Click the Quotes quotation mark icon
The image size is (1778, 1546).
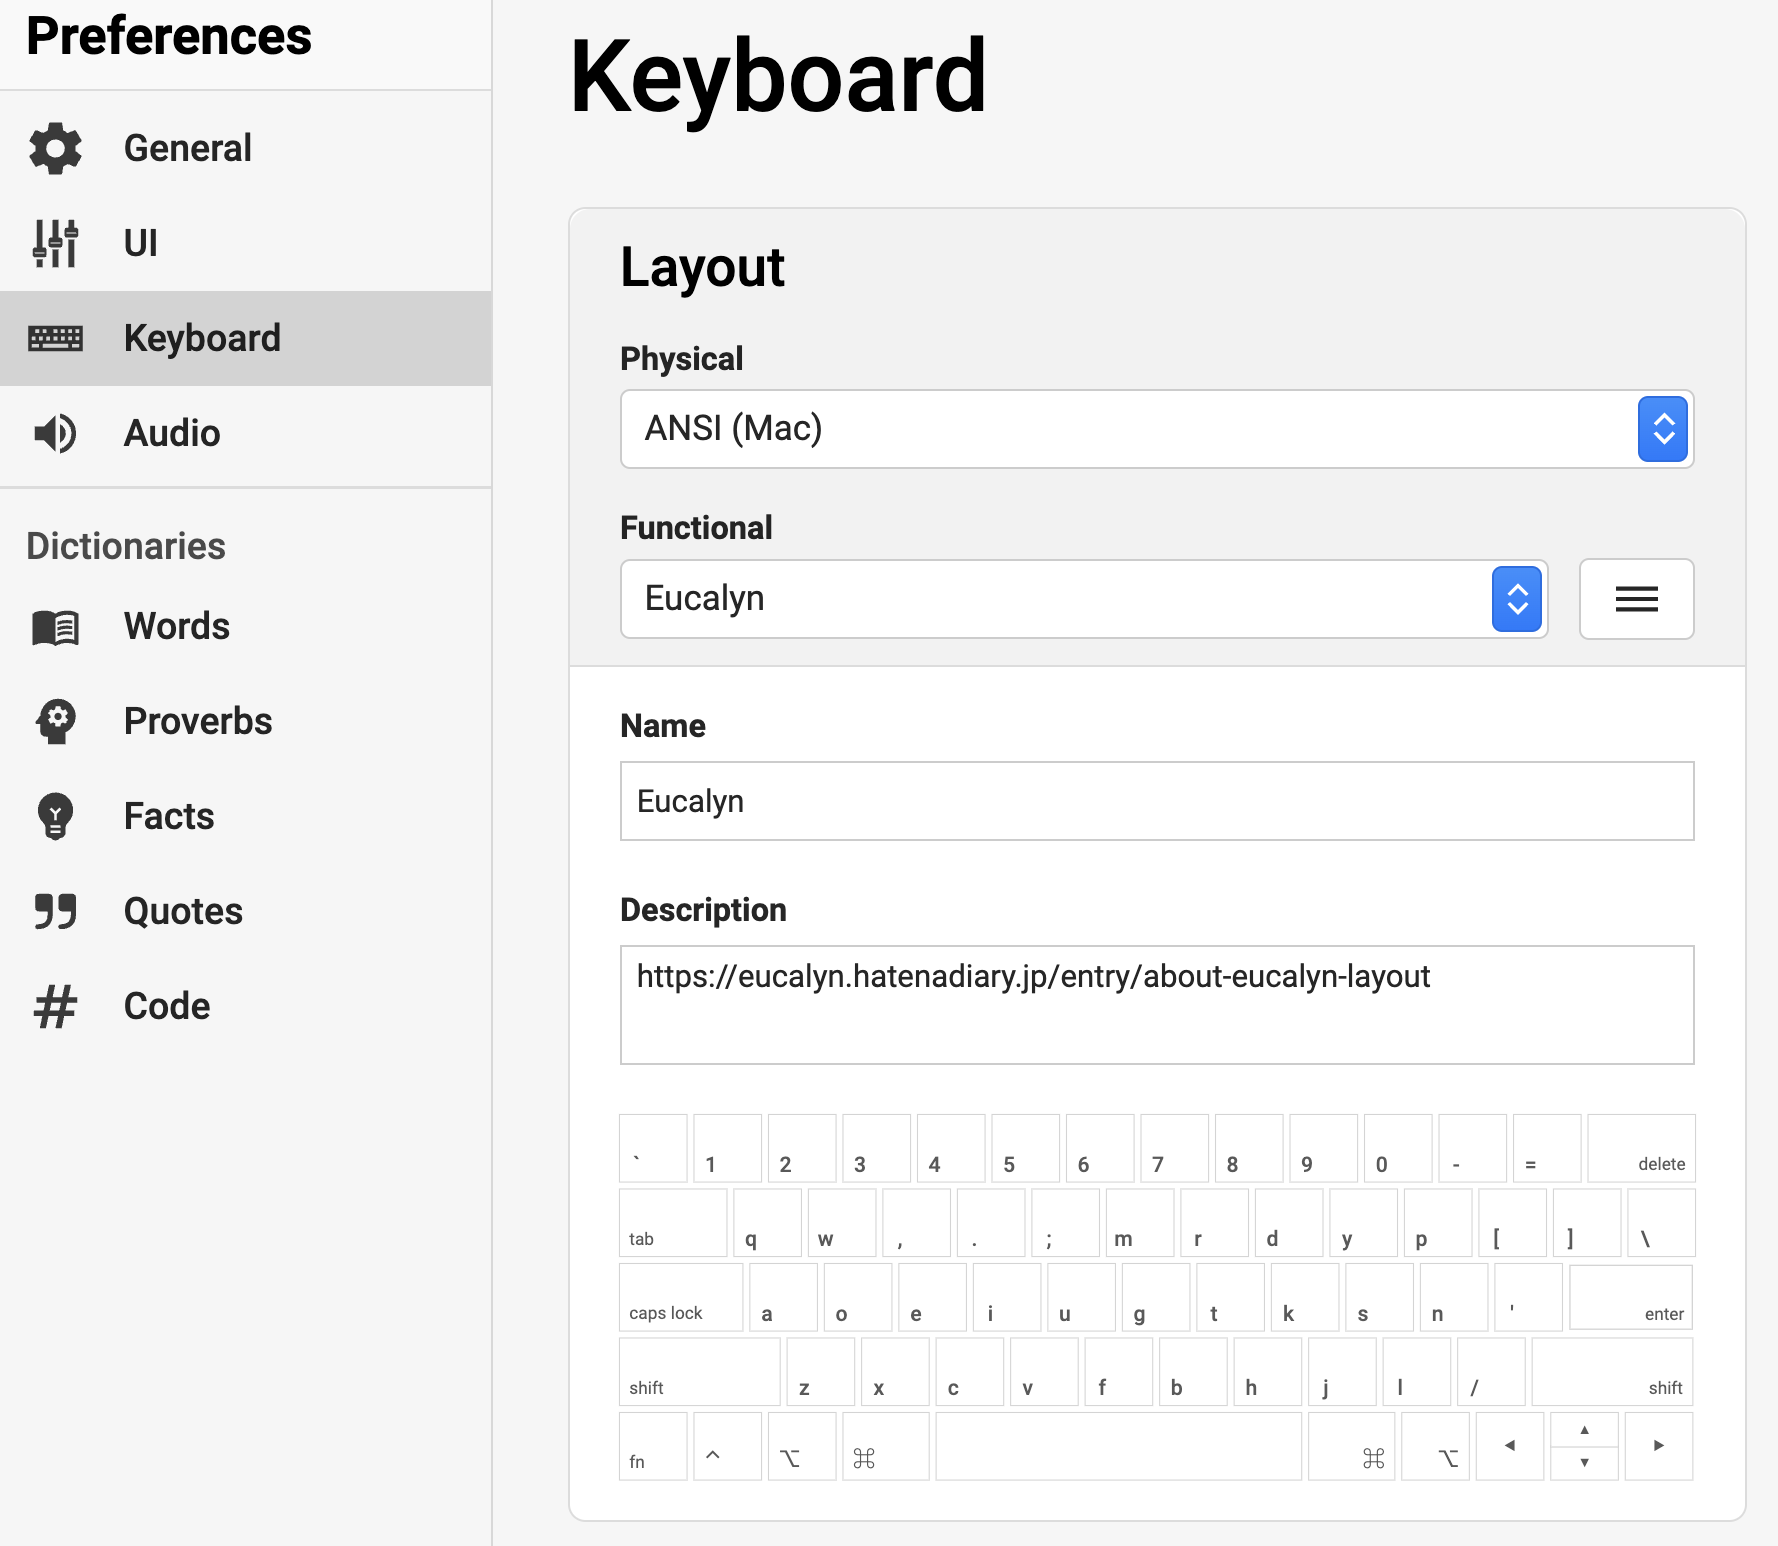[x=56, y=911]
